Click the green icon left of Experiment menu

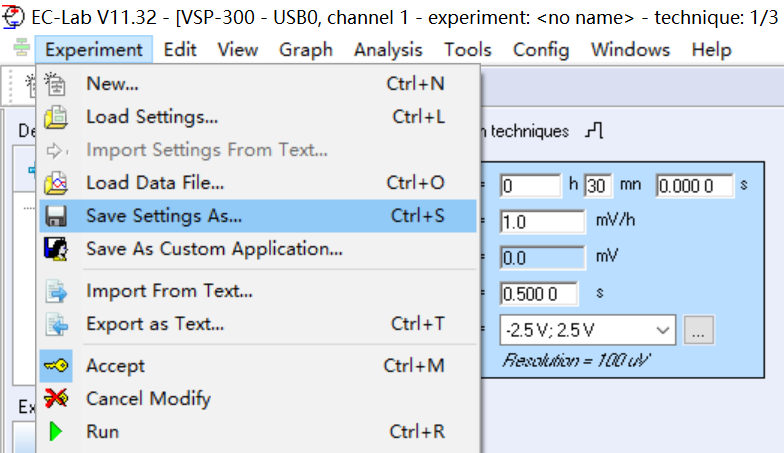(x=20, y=50)
